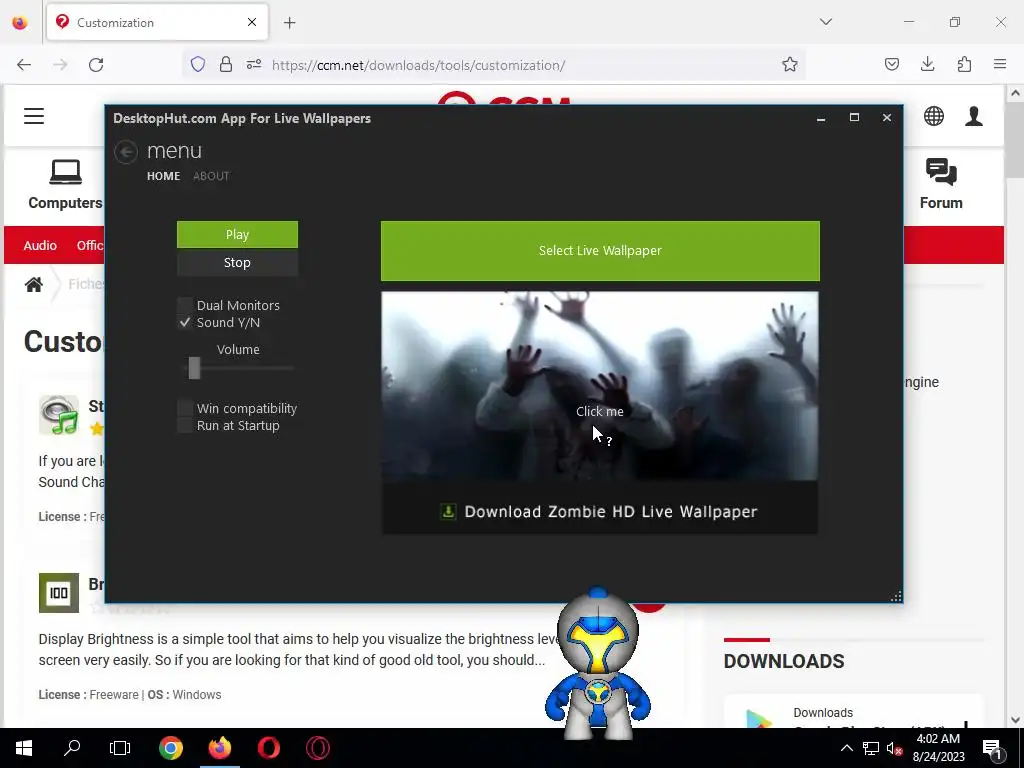Click the Firefox taskbar icon
The width and height of the screenshot is (1024, 768).
pos(219,748)
